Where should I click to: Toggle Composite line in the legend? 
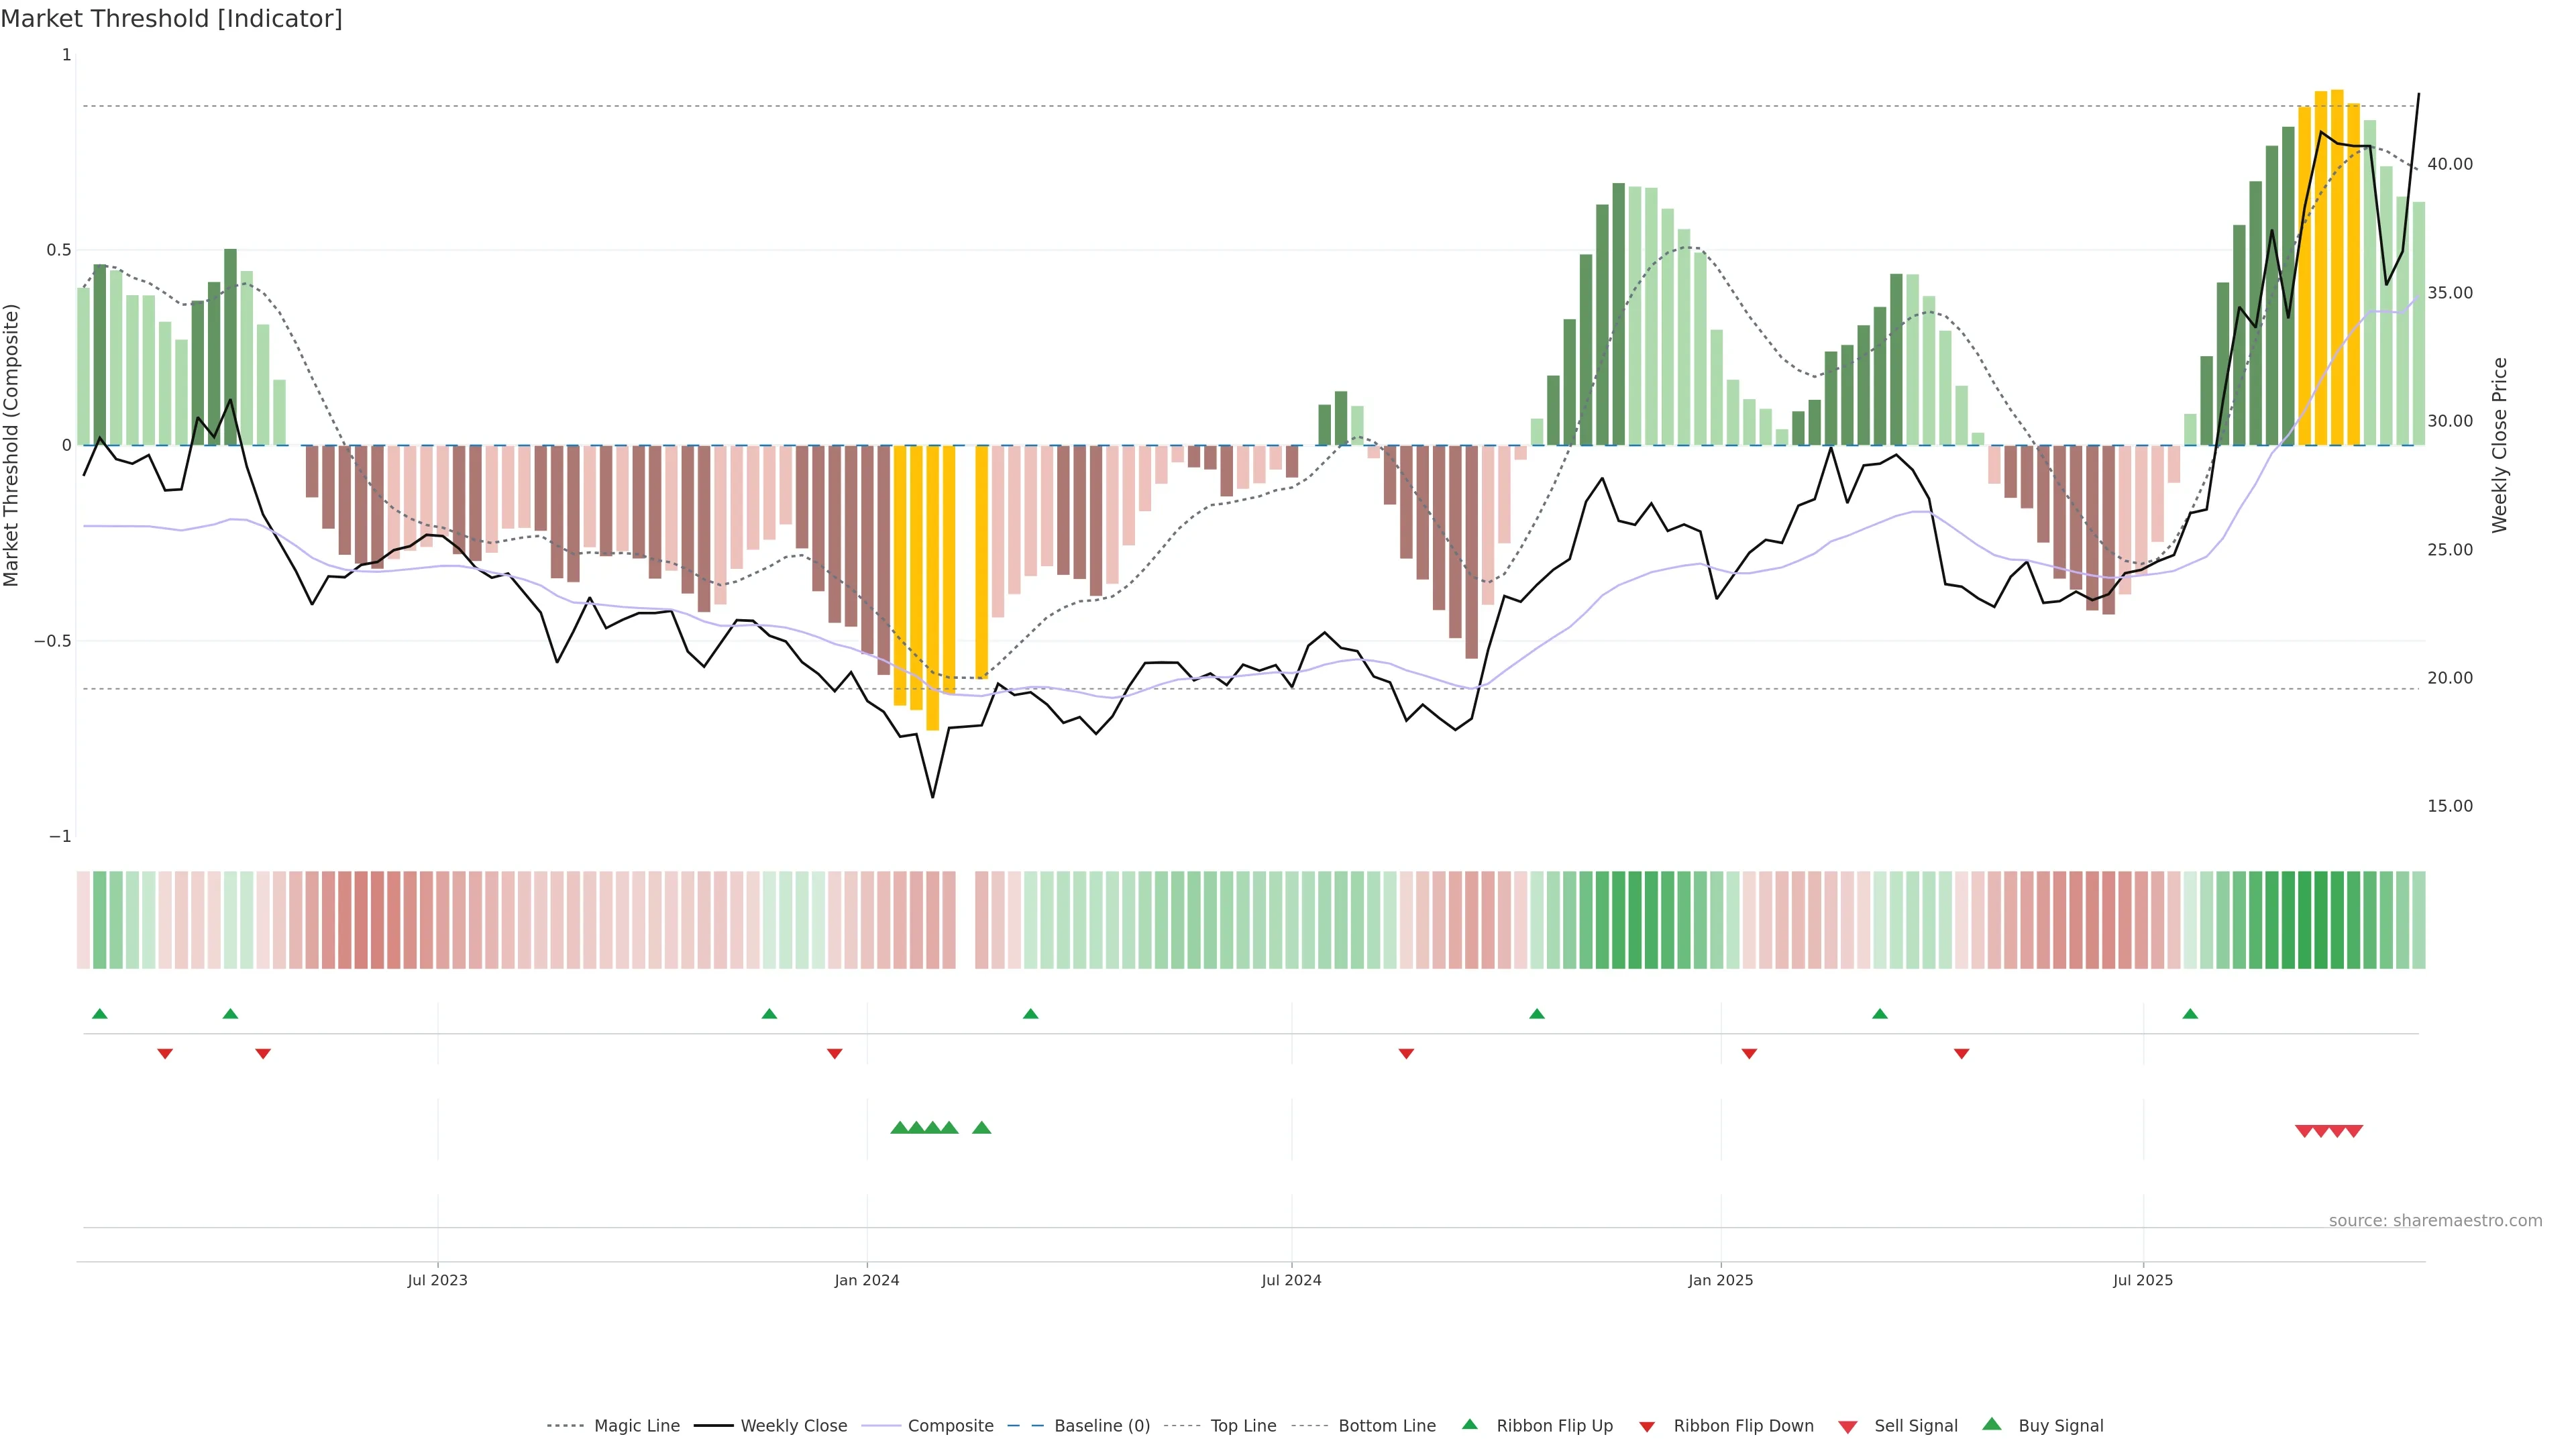(x=950, y=1426)
